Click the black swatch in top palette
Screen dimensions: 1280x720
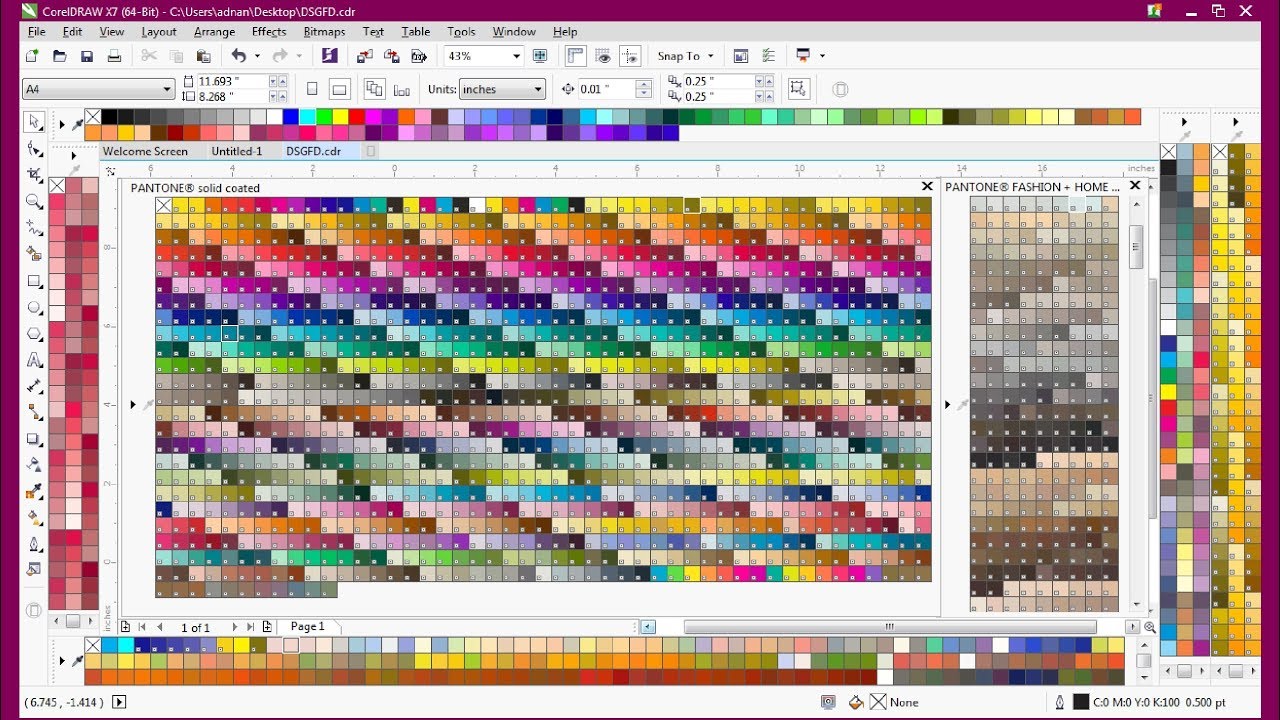click(109, 116)
